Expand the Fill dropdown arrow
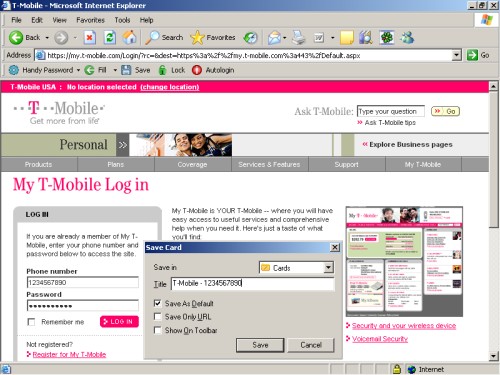 [115, 70]
